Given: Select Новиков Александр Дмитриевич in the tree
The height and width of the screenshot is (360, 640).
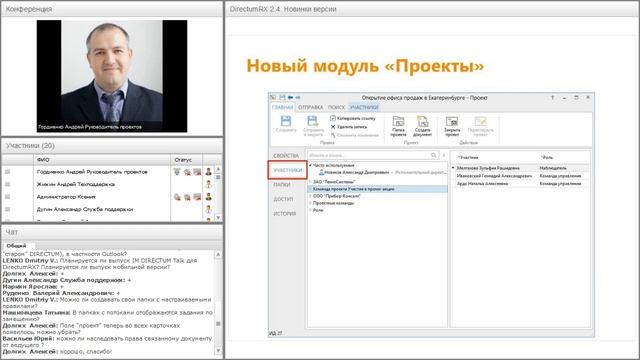Looking at the screenshot, I should 357,173.
